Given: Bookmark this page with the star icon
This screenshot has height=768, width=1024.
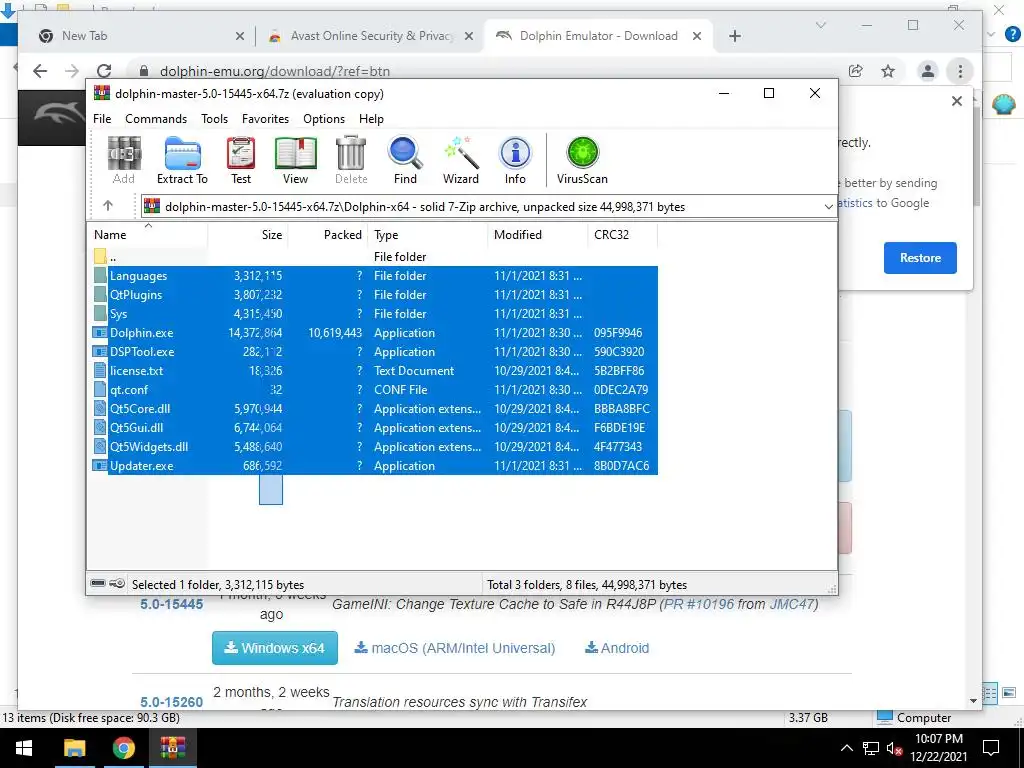Looking at the screenshot, I should 888,71.
